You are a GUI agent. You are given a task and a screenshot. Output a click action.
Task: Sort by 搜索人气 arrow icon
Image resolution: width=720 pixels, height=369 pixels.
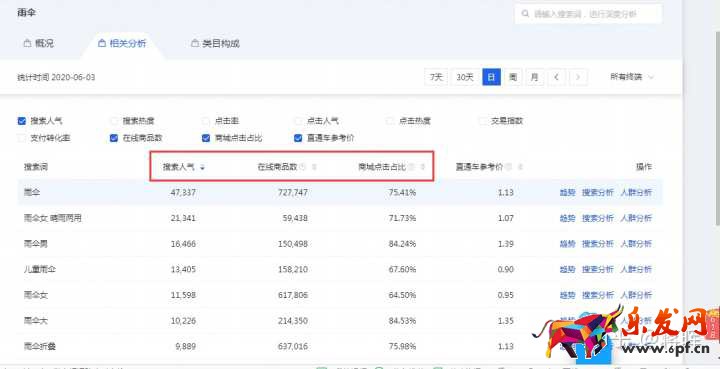[202, 168]
